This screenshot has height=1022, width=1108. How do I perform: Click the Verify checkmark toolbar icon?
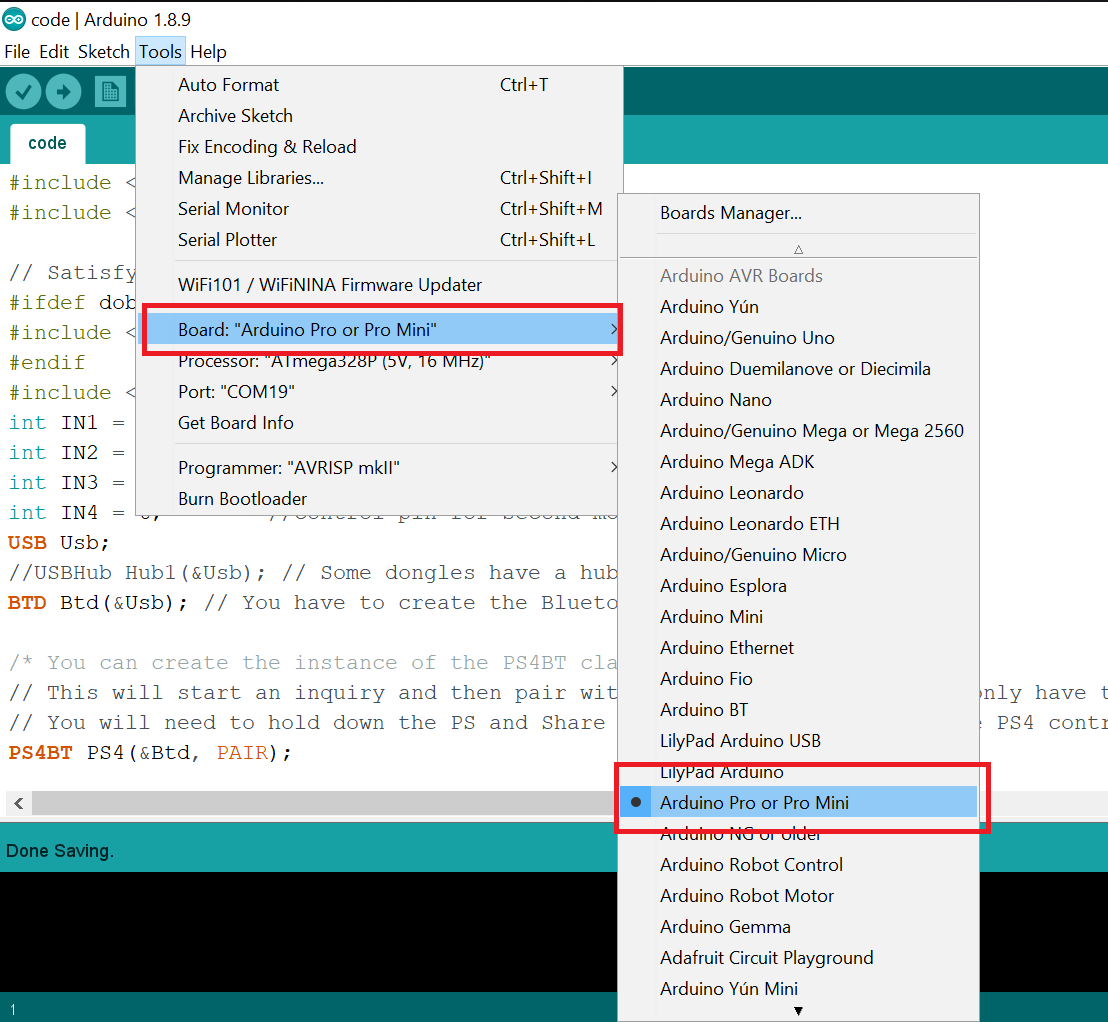coord(23,92)
